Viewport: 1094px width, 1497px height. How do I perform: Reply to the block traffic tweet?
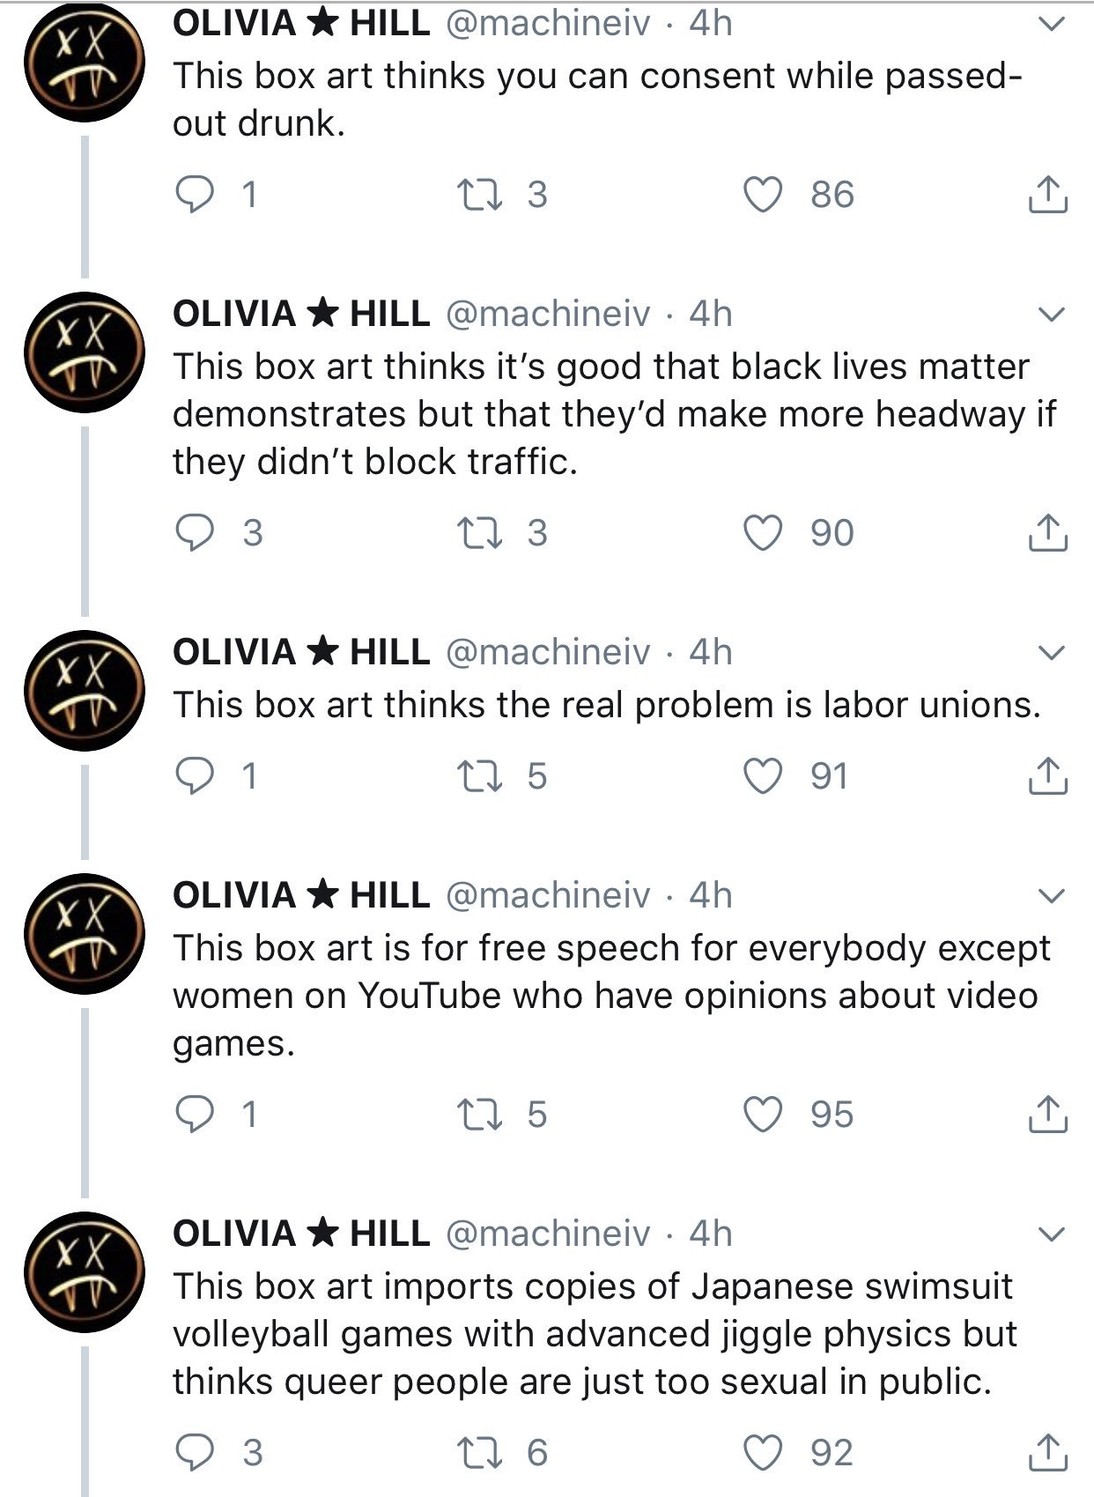tap(195, 533)
